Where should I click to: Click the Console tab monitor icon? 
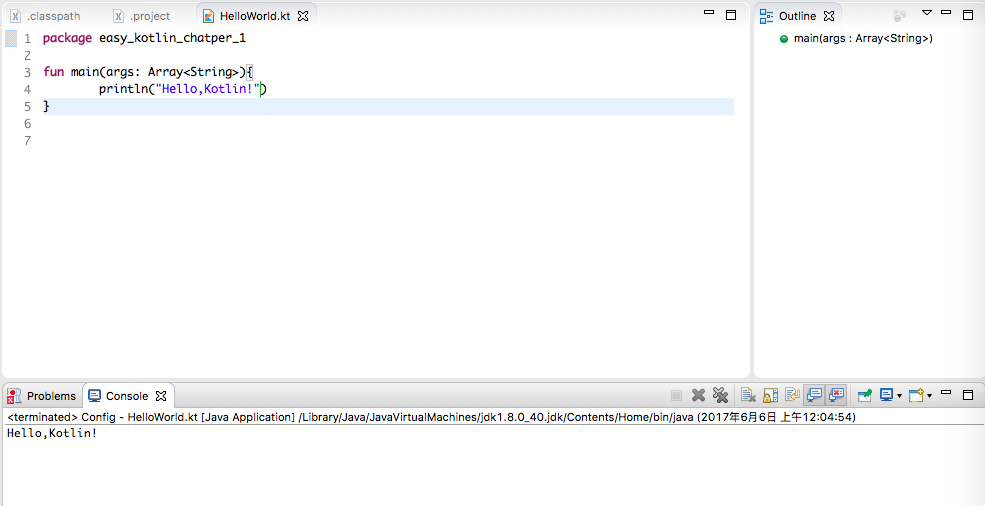[94, 396]
